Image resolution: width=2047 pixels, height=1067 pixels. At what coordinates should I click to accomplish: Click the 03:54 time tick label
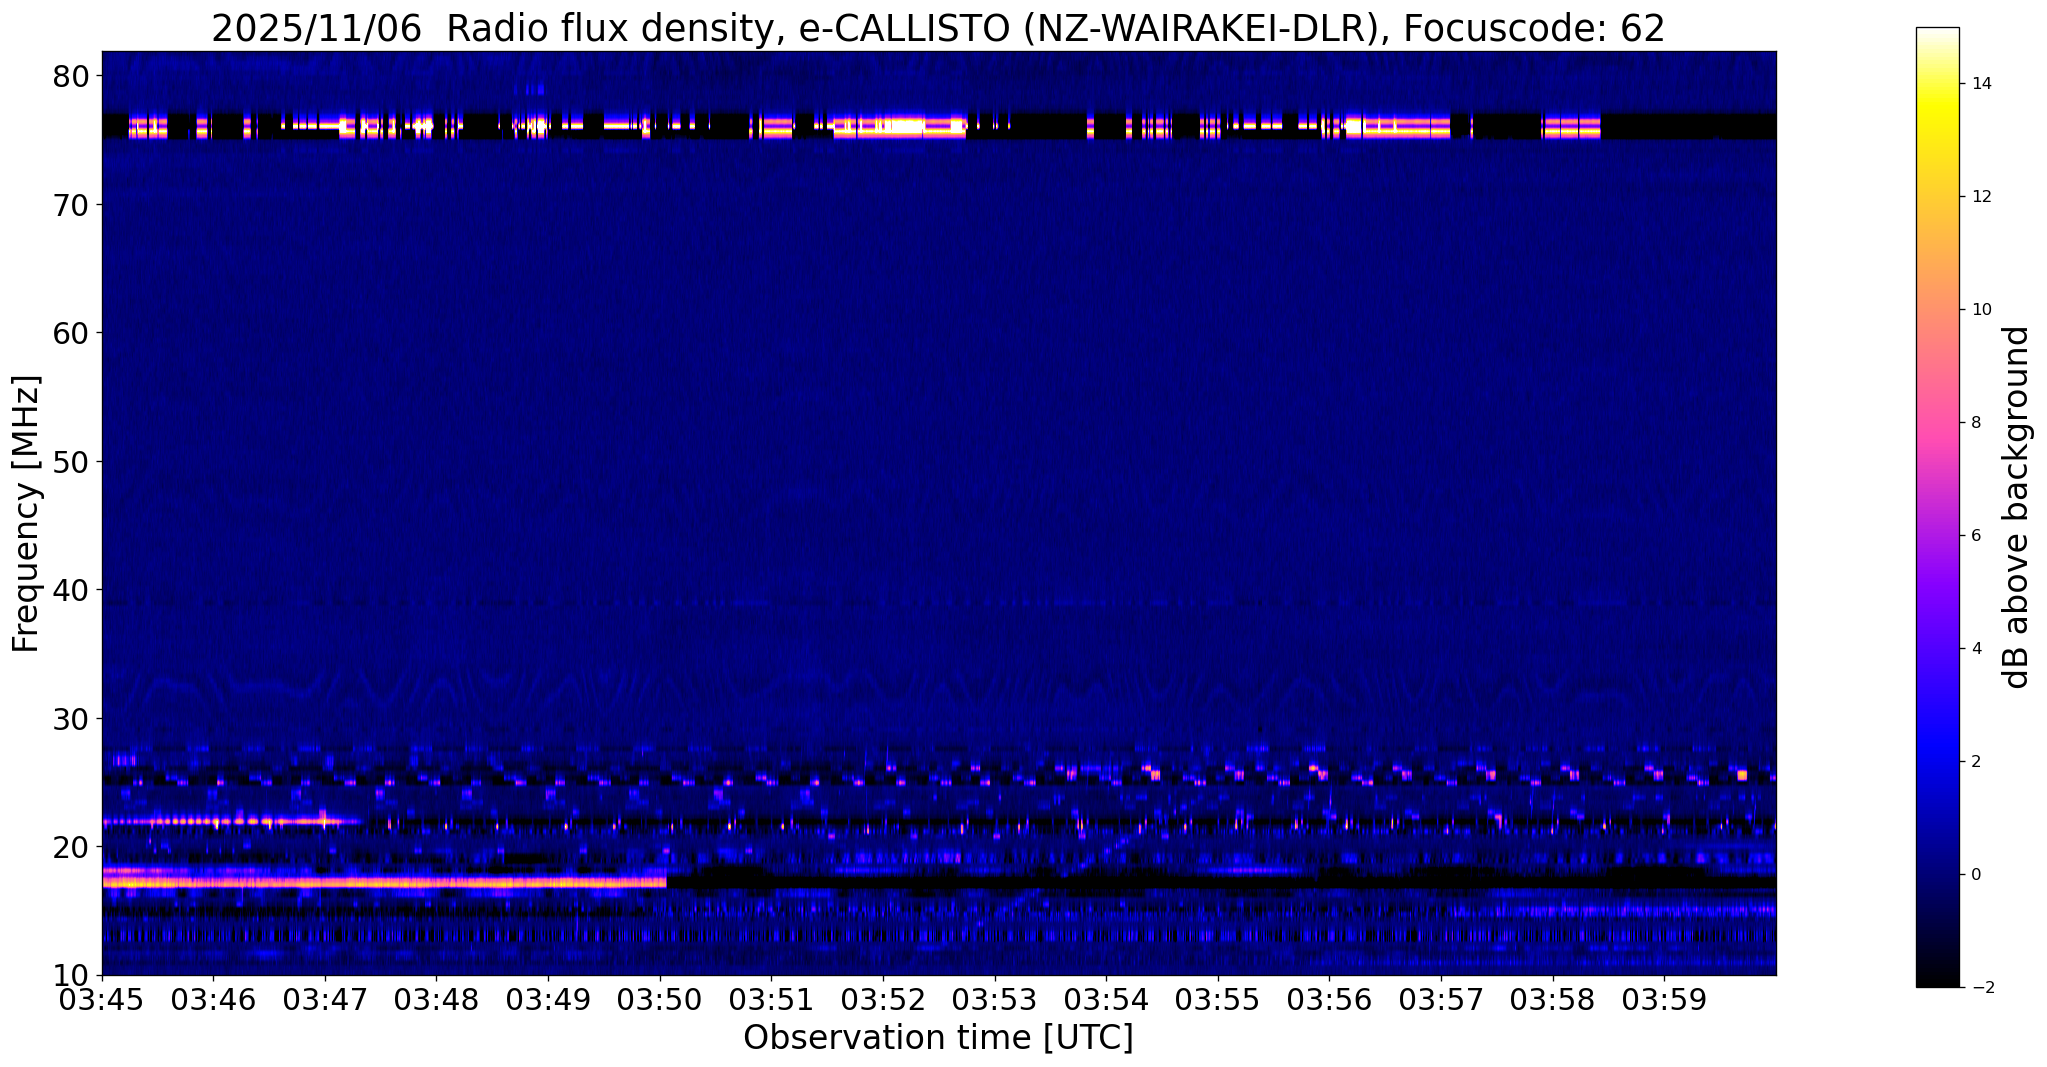(1107, 1000)
